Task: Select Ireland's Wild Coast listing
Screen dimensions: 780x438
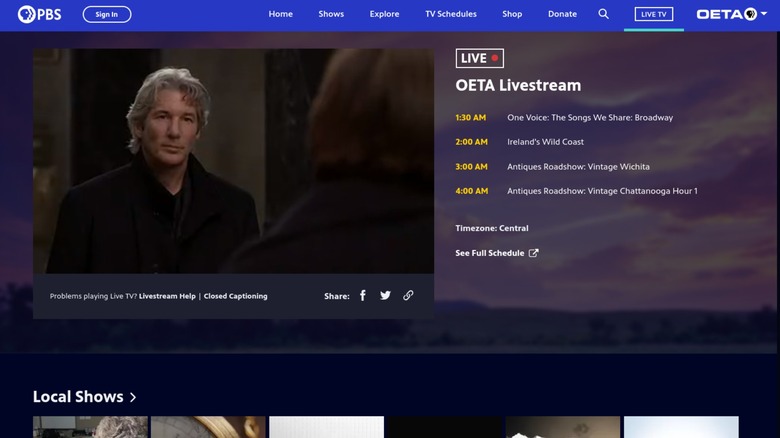Action: pyautogui.click(x=545, y=142)
